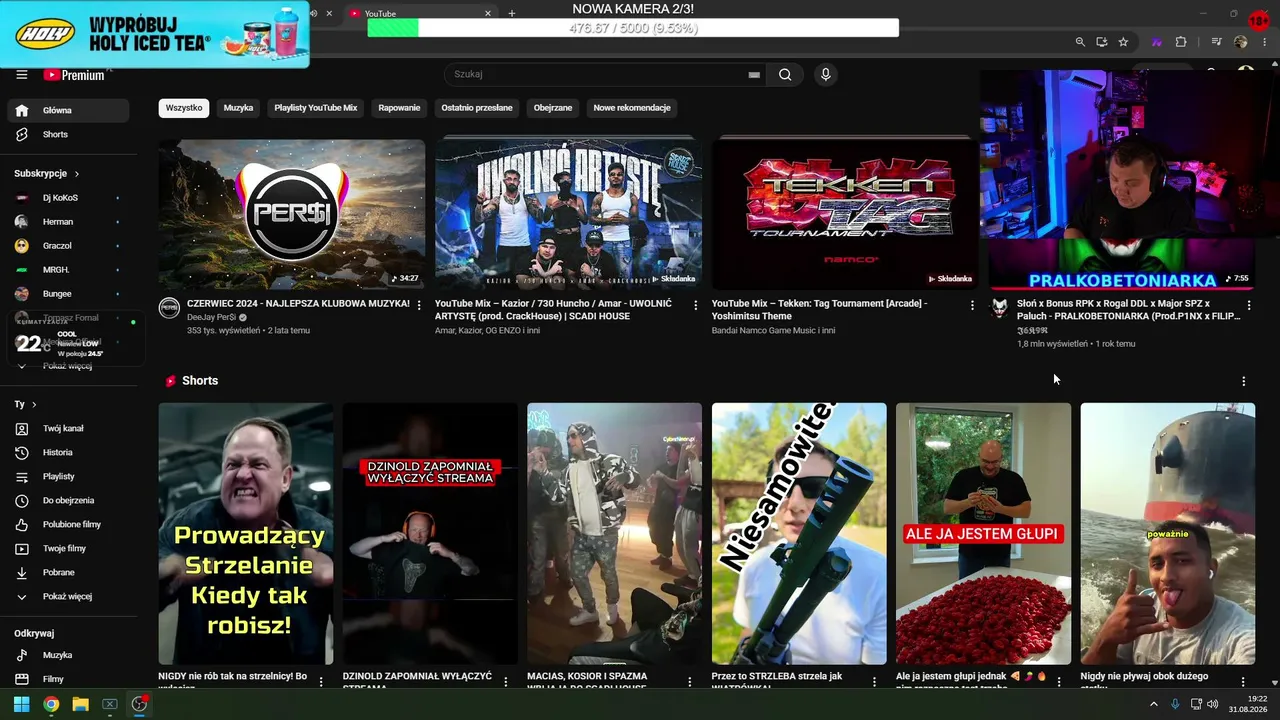Viewport: 1280px width, 720px height.
Task: Expand the Ty section header
Action: tap(25, 404)
